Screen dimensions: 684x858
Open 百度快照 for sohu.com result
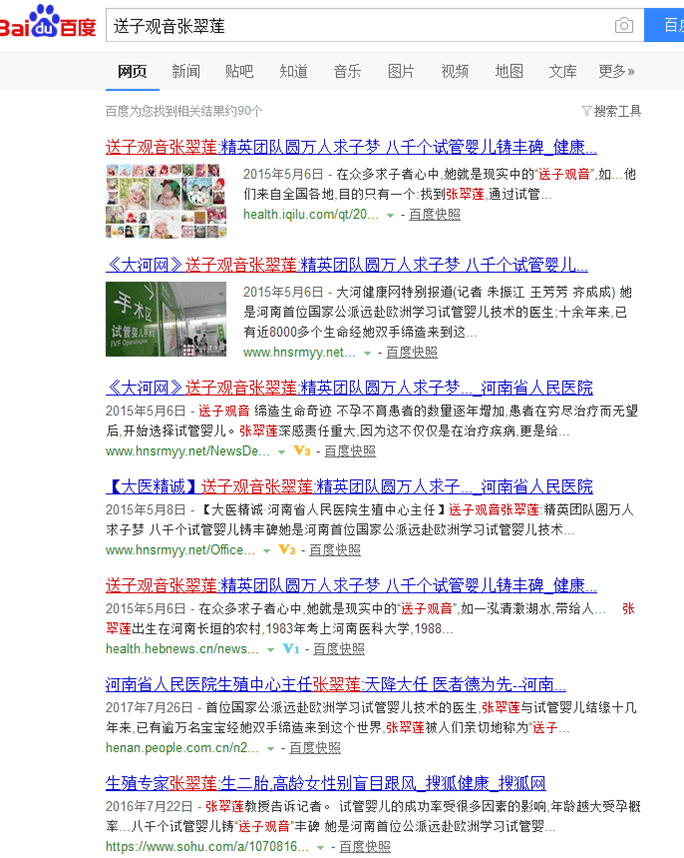(x=365, y=846)
